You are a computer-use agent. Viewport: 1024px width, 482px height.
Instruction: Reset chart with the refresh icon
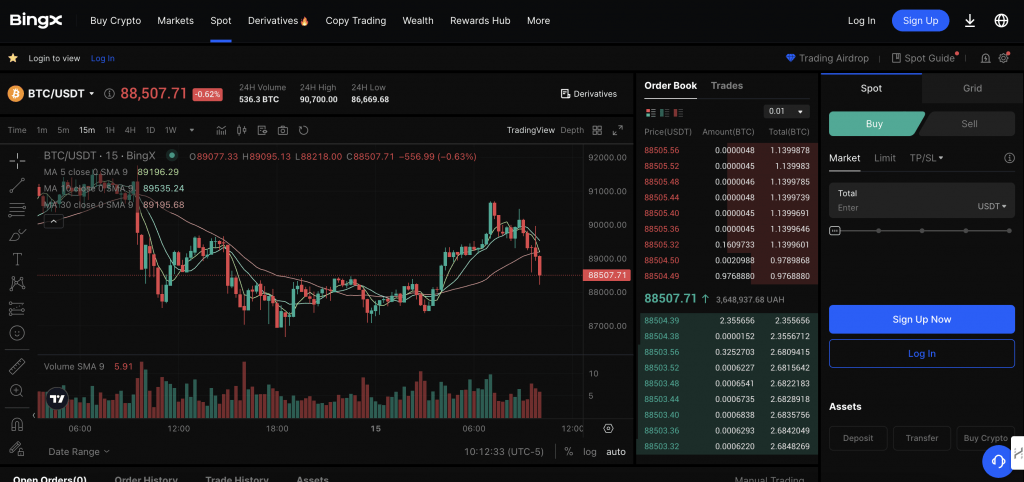point(304,130)
